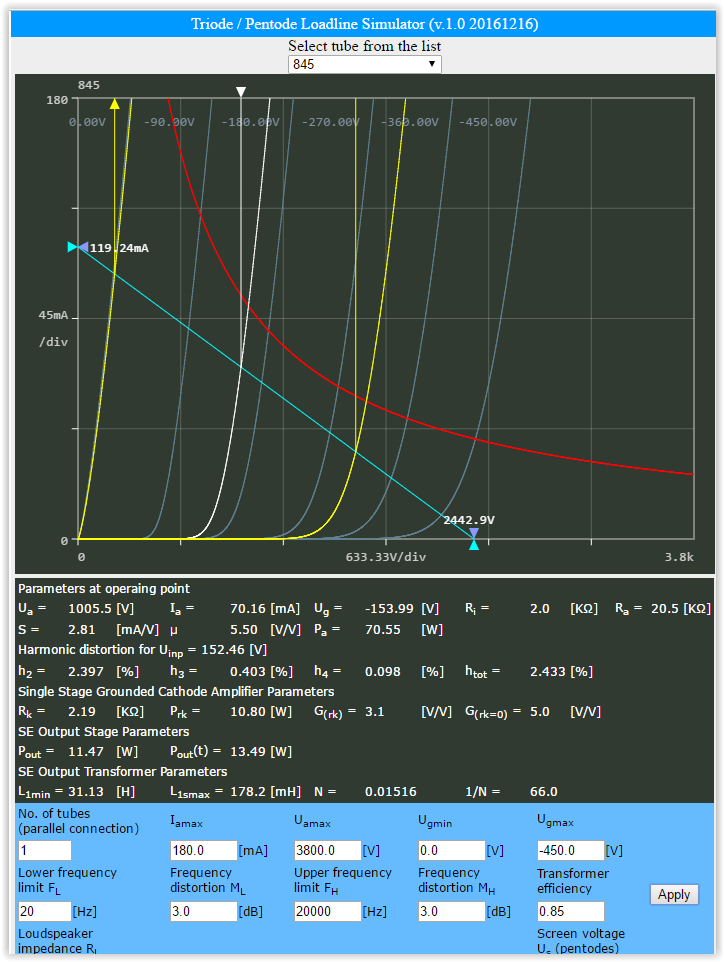Click the -360.00V grid curve label
Viewport: 724px width, 962px height.
click(410, 122)
